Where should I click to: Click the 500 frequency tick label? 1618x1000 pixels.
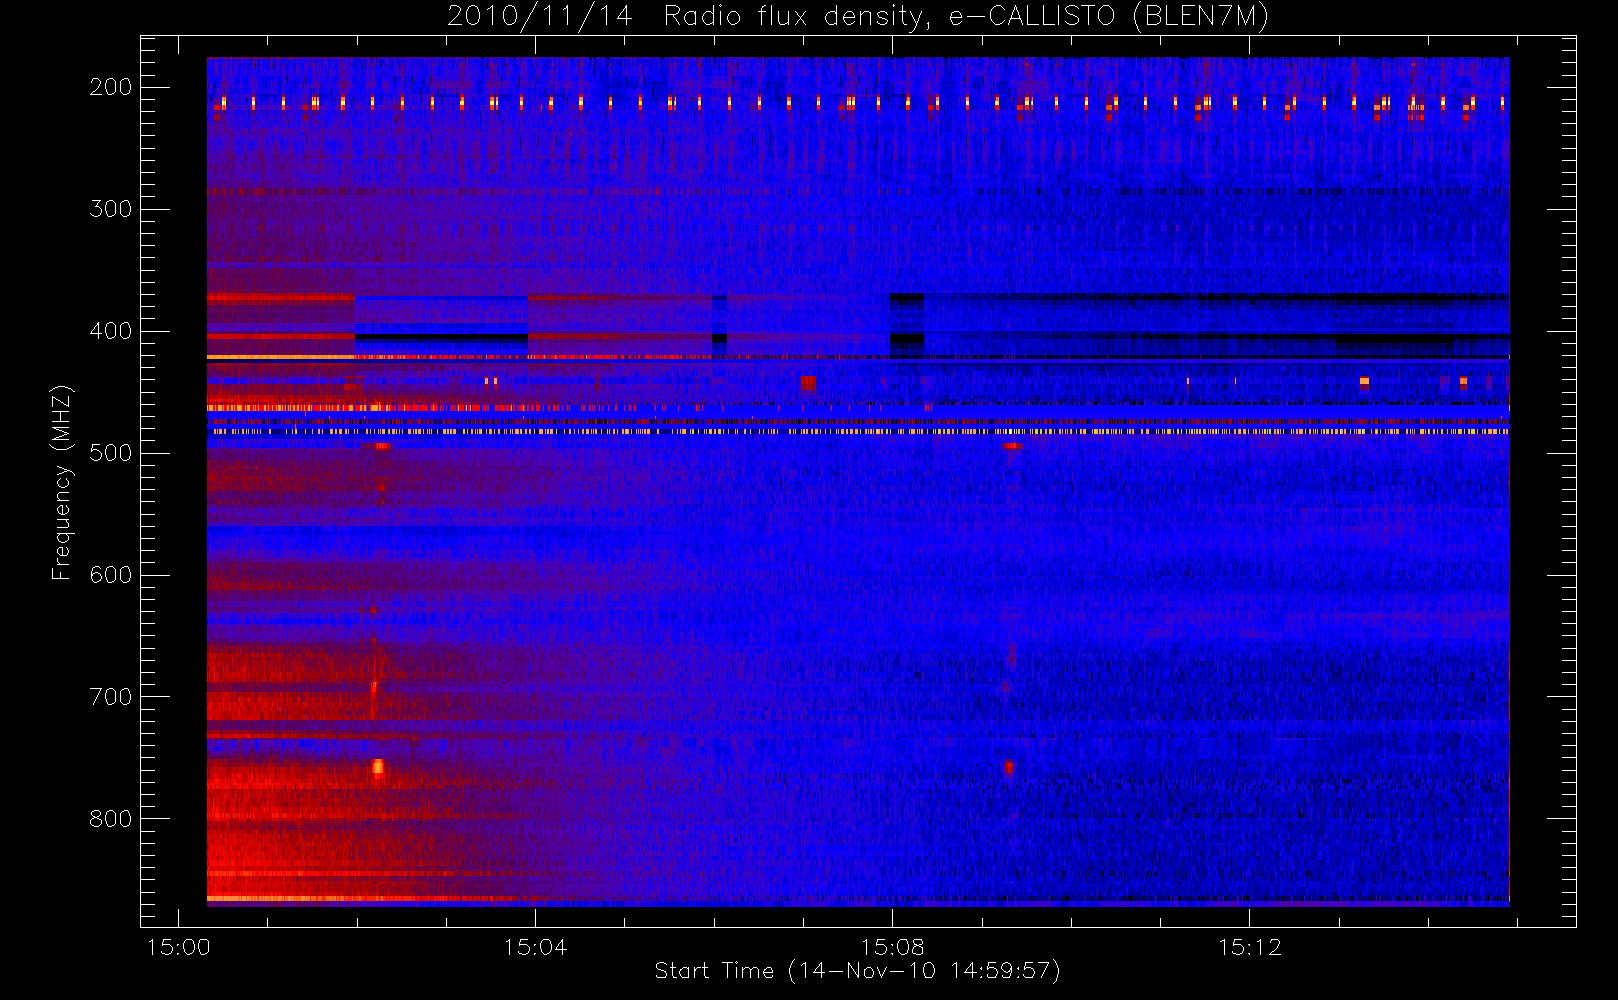(x=111, y=453)
